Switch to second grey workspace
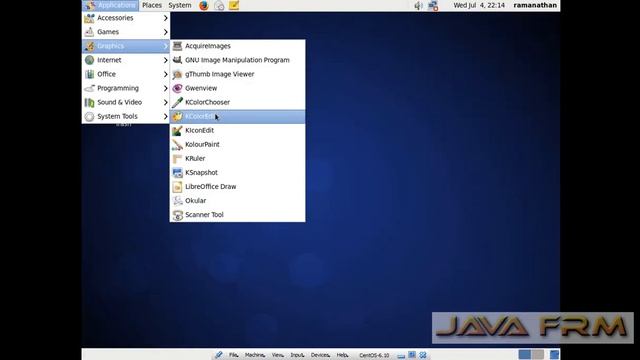This screenshot has width=640, height=360. (538, 354)
